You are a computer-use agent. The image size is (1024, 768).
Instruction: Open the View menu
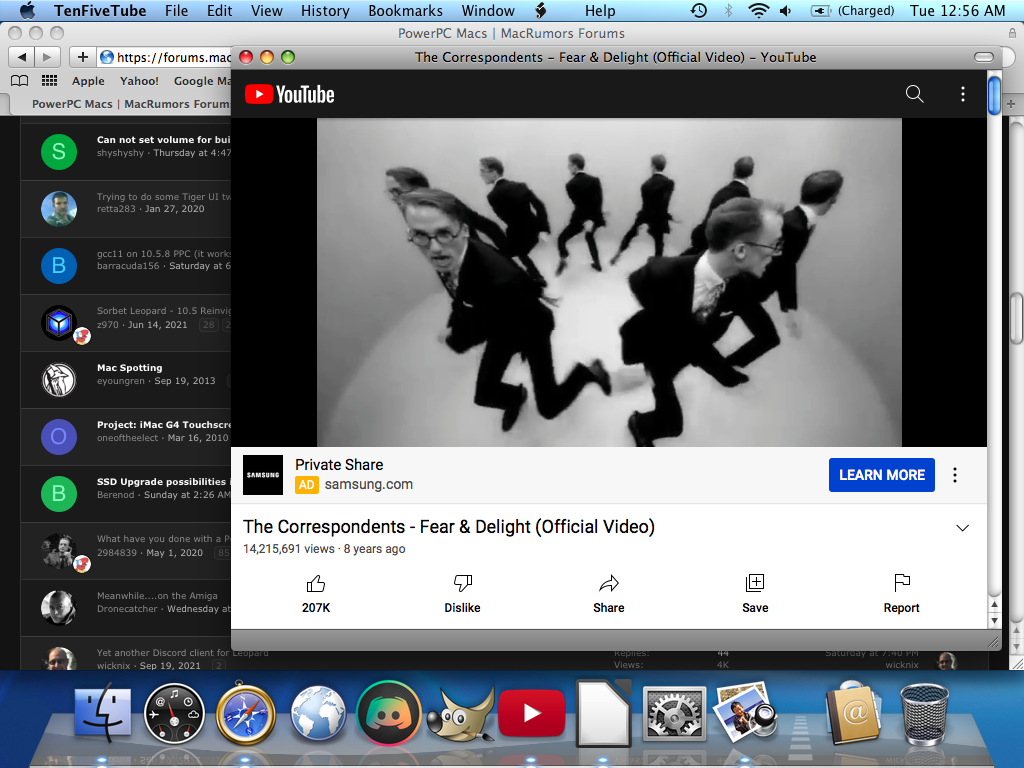click(266, 10)
